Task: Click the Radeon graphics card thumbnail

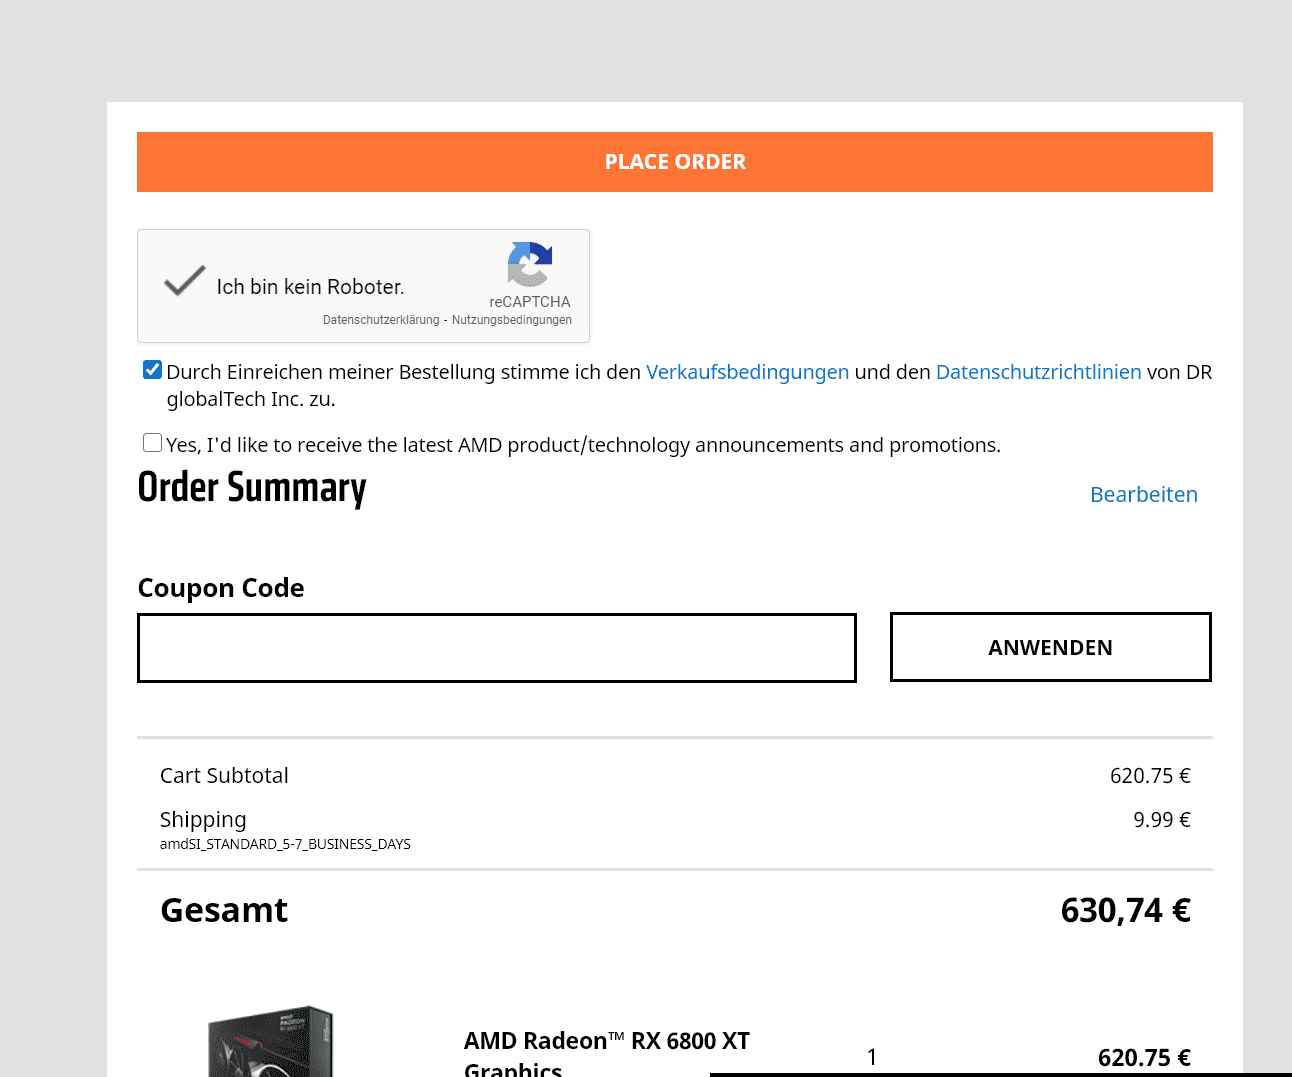Action: (x=270, y=1042)
